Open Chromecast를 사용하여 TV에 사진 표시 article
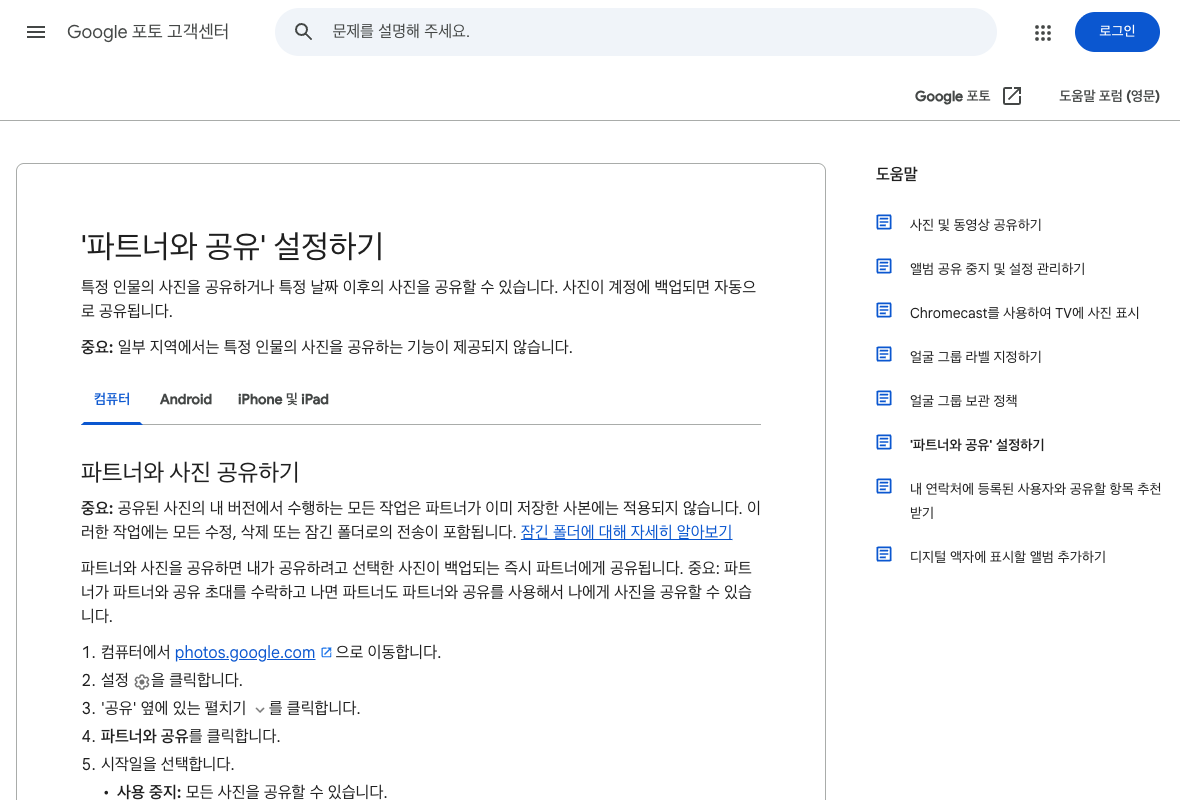Image resolution: width=1180 pixels, height=800 pixels. tap(1024, 313)
